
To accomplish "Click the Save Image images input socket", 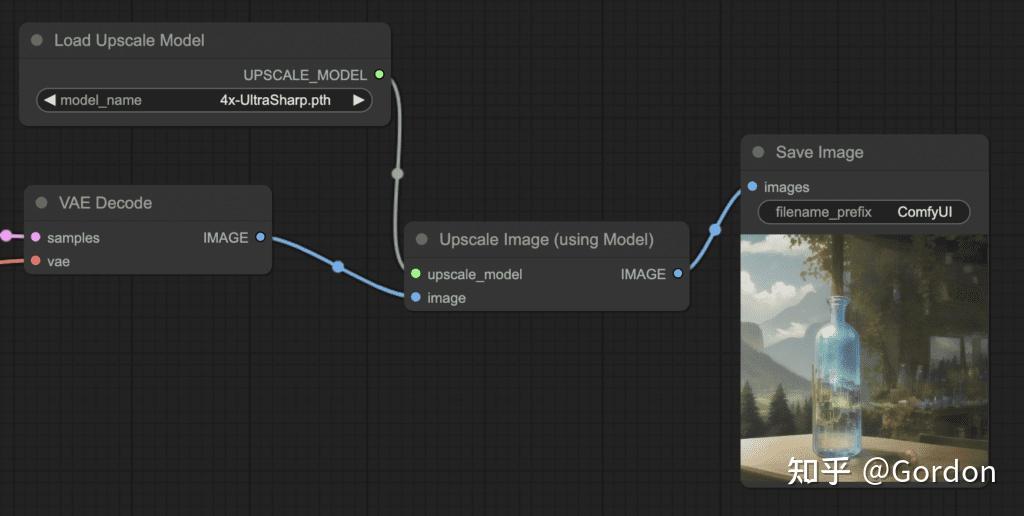I will point(752,187).
